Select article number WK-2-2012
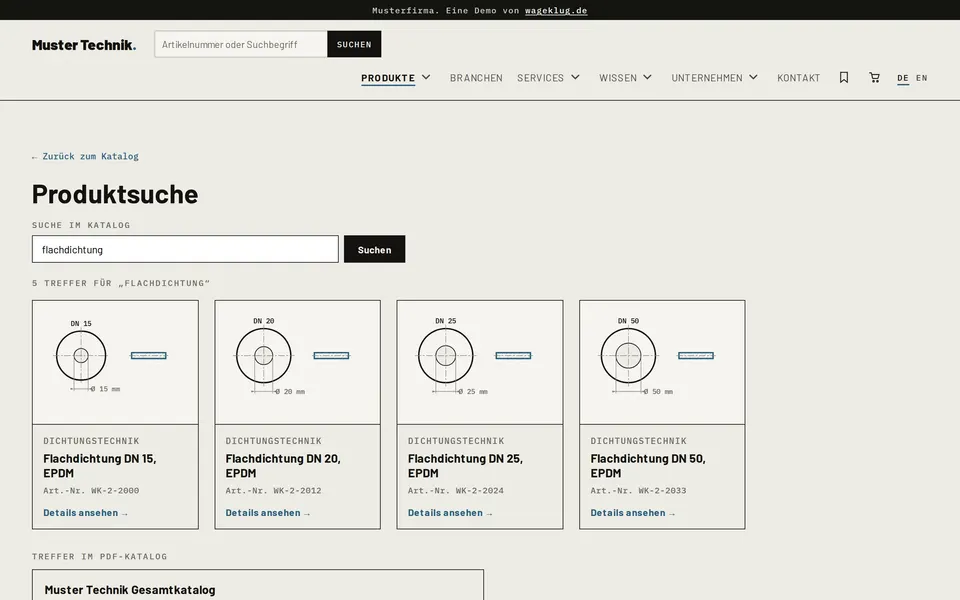The width and height of the screenshot is (960, 600). click(x=298, y=490)
